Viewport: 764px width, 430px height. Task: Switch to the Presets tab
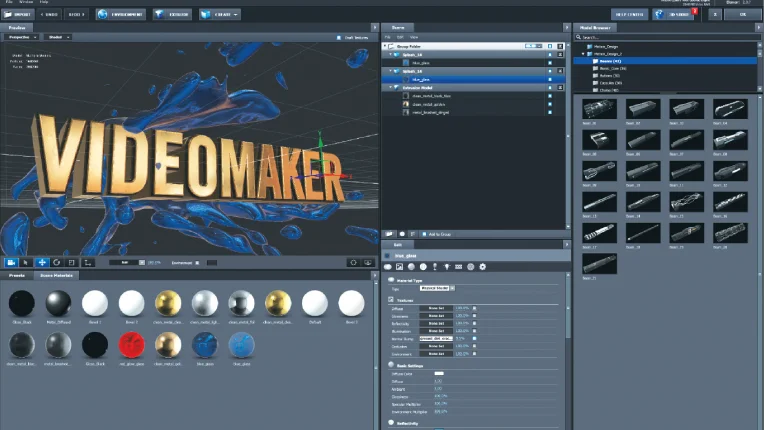[x=17, y=276]
